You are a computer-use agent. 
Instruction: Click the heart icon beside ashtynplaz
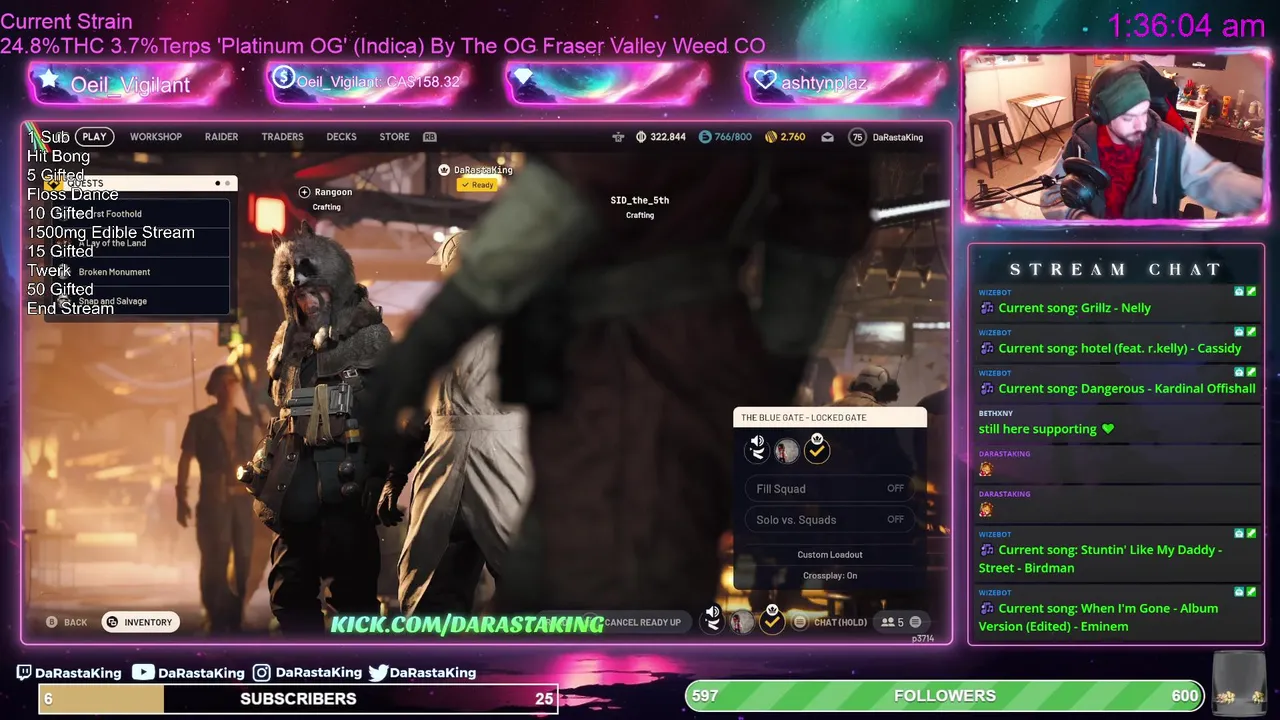(765, 81)
